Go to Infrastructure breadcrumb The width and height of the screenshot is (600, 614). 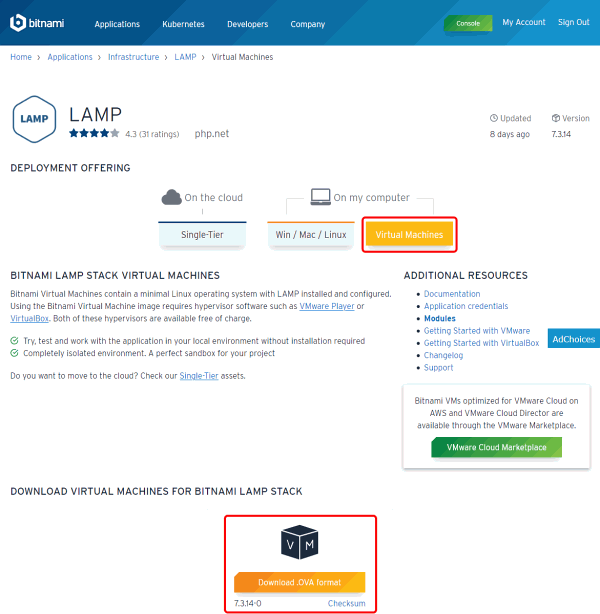134,57
